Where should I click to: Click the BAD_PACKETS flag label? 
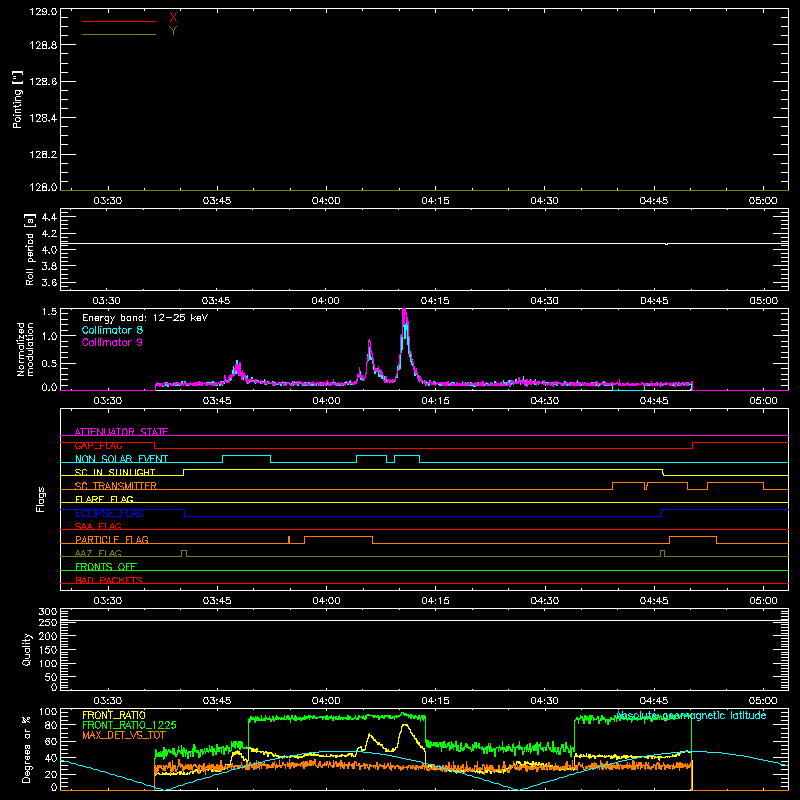pos(109,580)
